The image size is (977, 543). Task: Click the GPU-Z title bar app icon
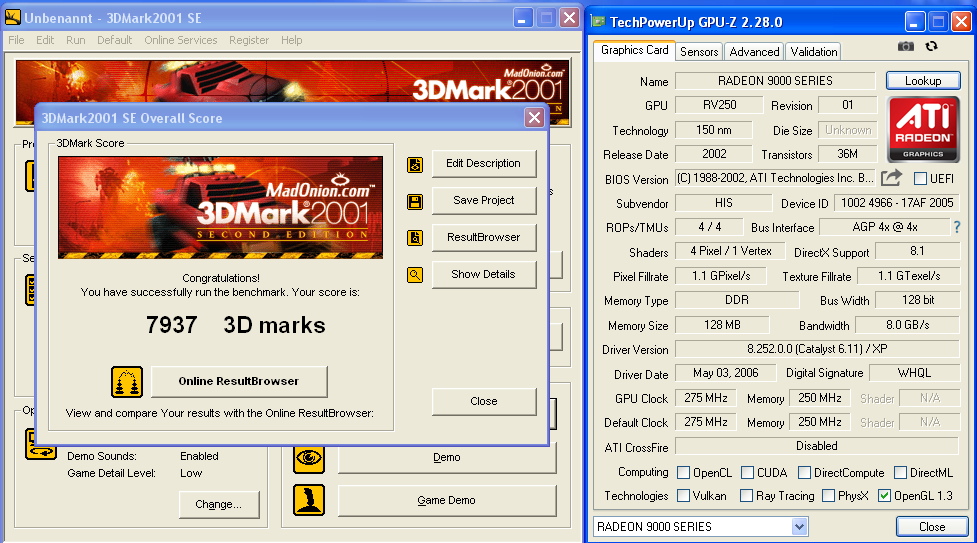pos(598,22)
